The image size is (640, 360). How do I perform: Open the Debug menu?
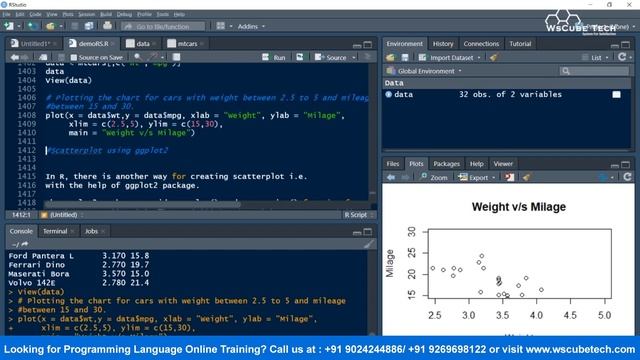[124, 14]
